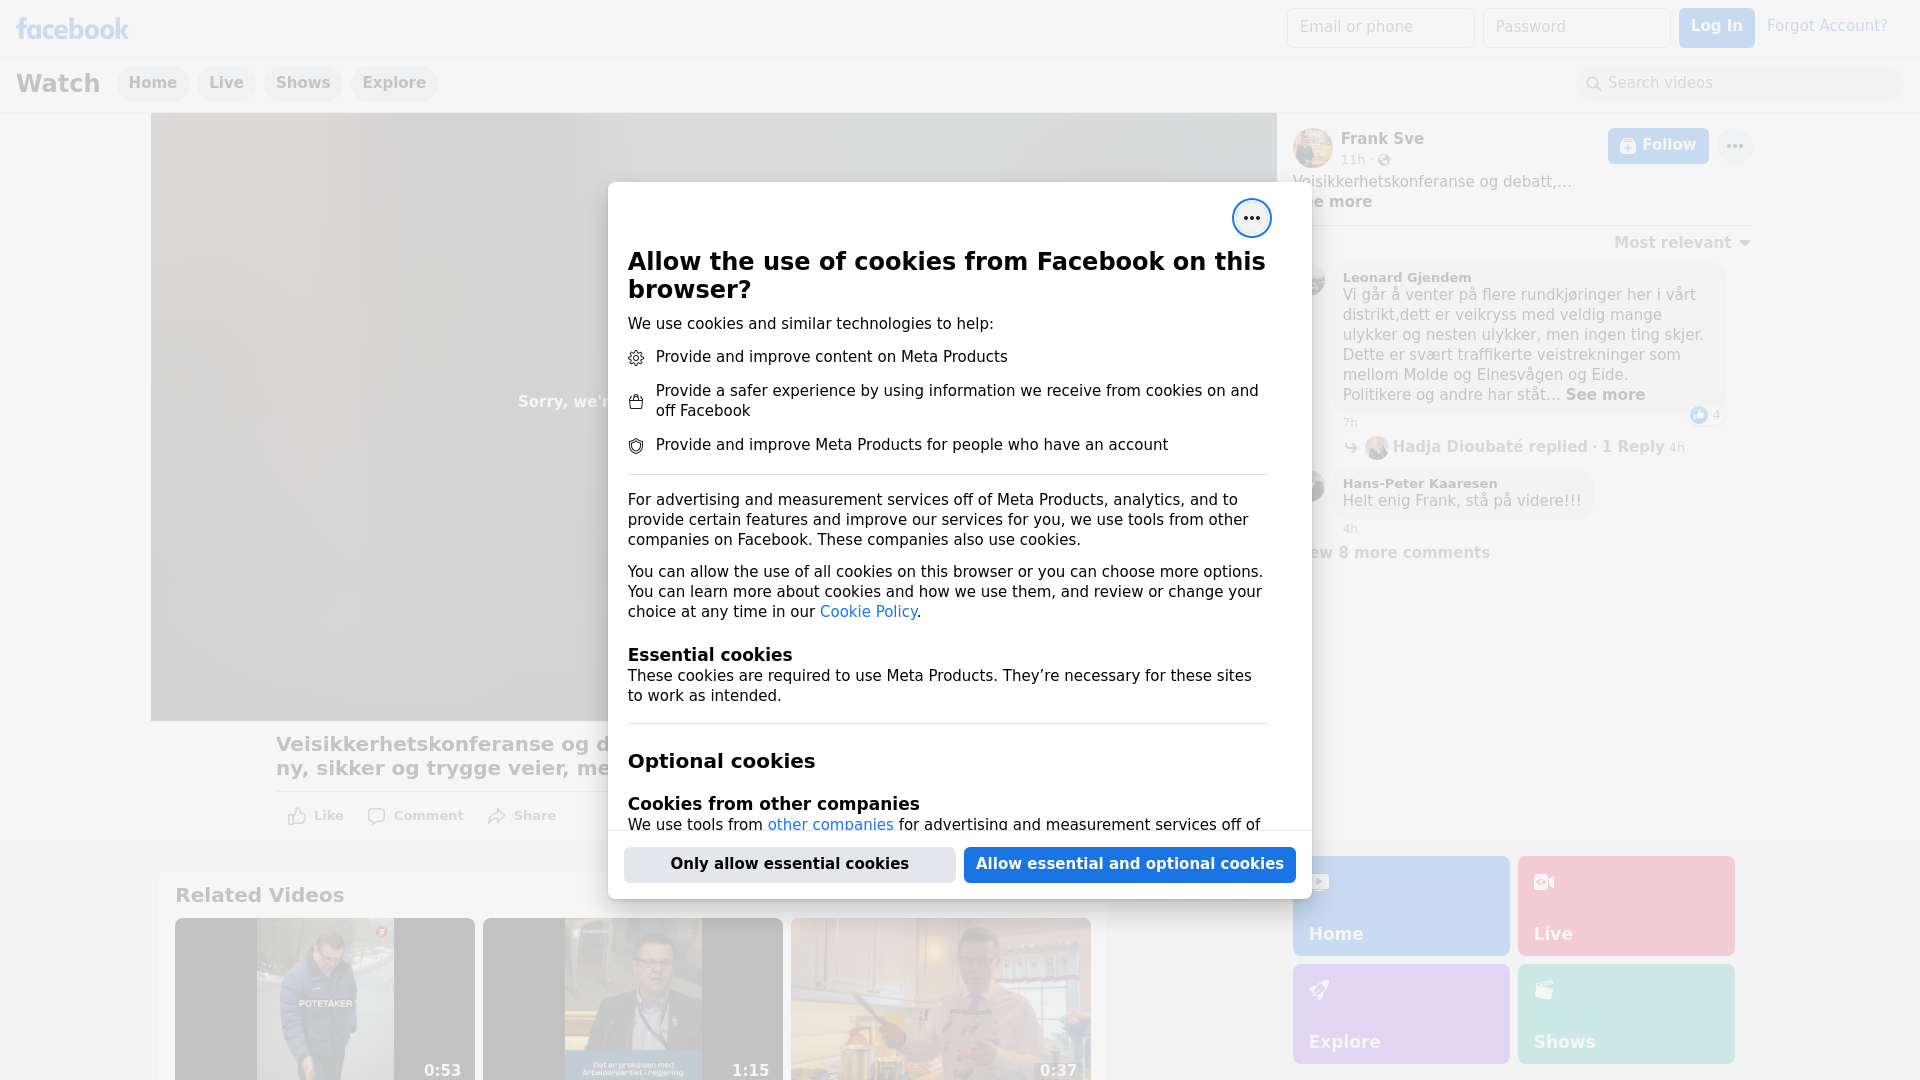Open the related video lasting 0:53
The image size is (1920, 1080).
[325, 999]
